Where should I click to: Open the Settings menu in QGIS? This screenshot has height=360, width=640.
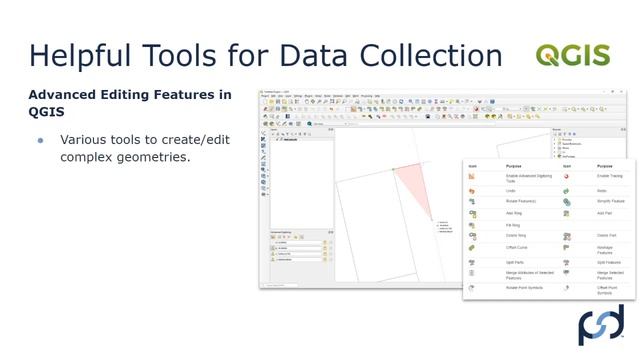[x=298, y=96]
